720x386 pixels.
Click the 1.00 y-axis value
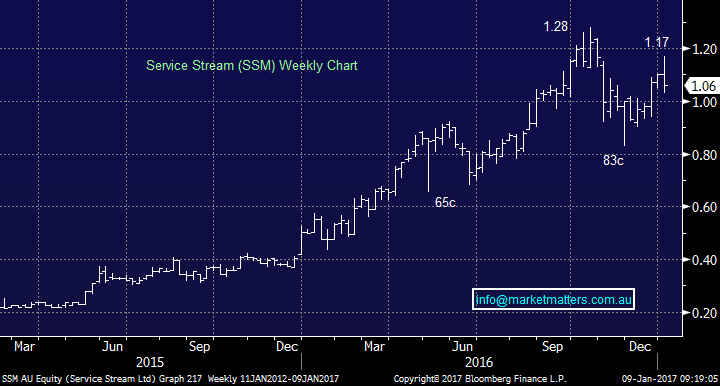click(x=704, y=102)
